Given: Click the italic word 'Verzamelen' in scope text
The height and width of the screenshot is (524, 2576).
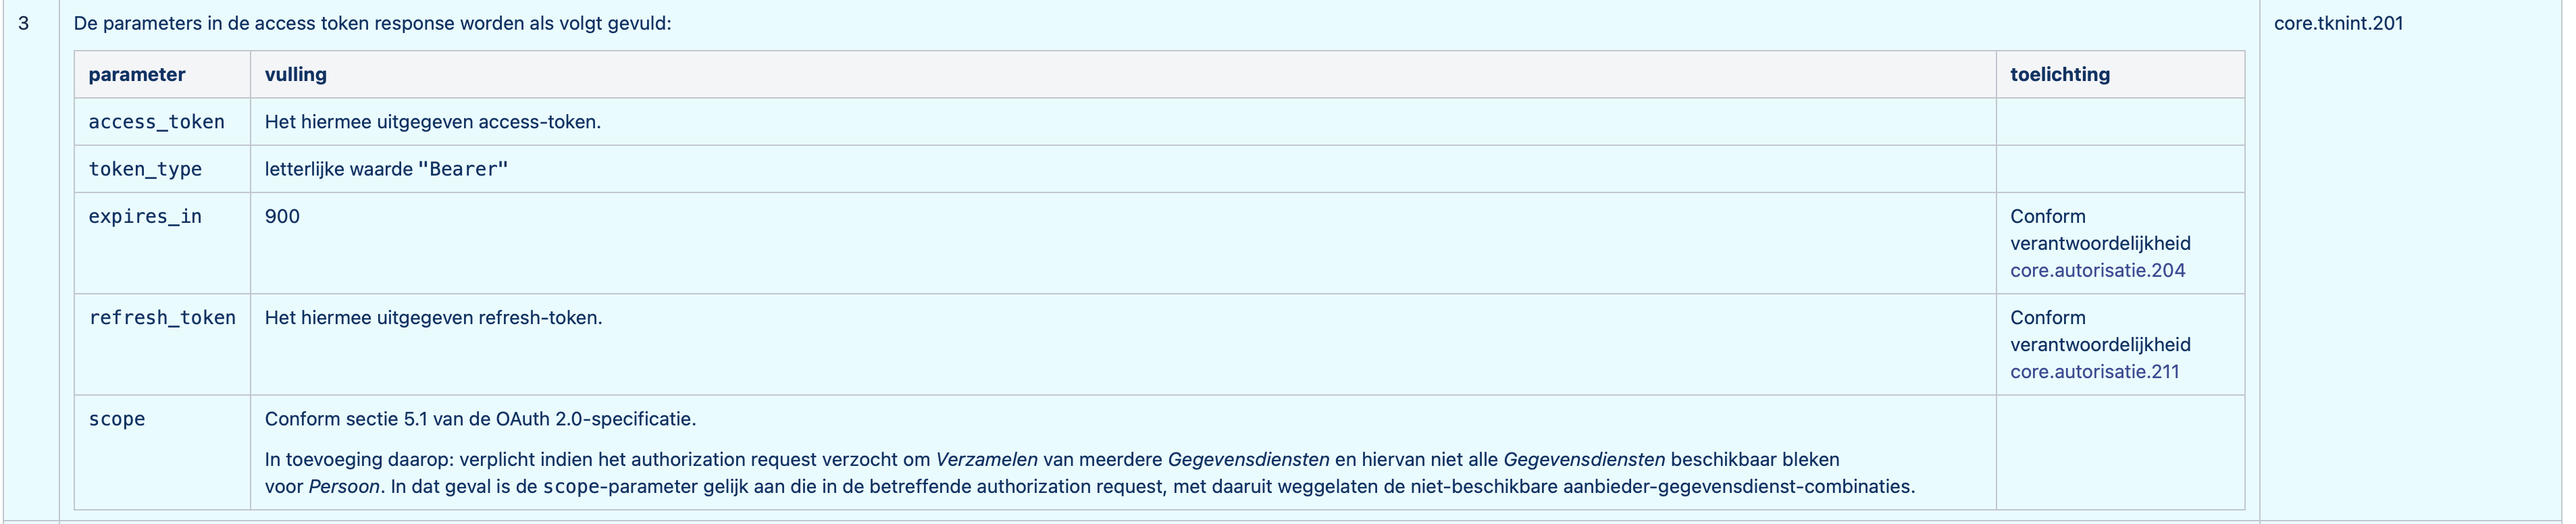Looking at the screenshot, I should pos(986,460).
